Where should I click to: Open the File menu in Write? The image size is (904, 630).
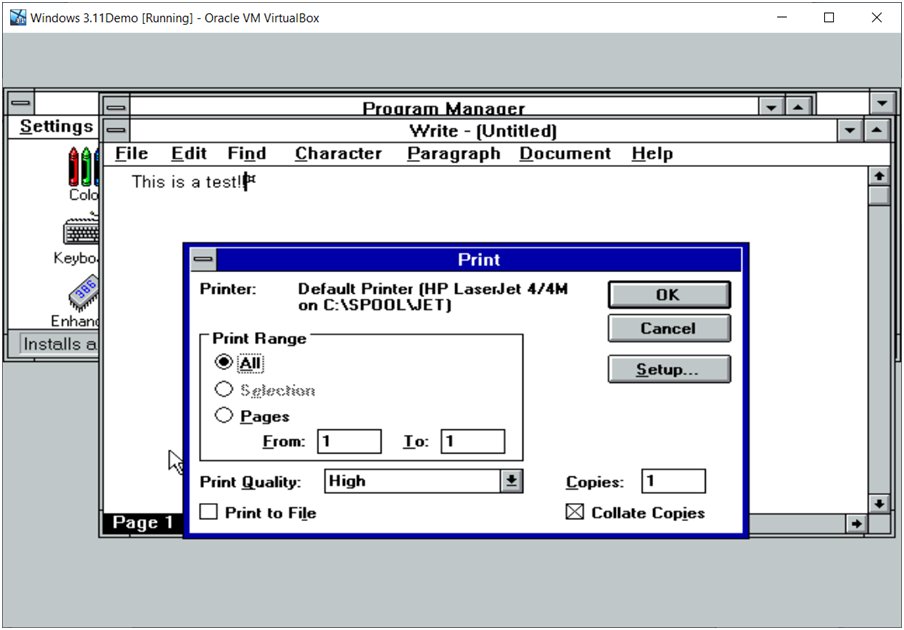(x=131, y=153)
